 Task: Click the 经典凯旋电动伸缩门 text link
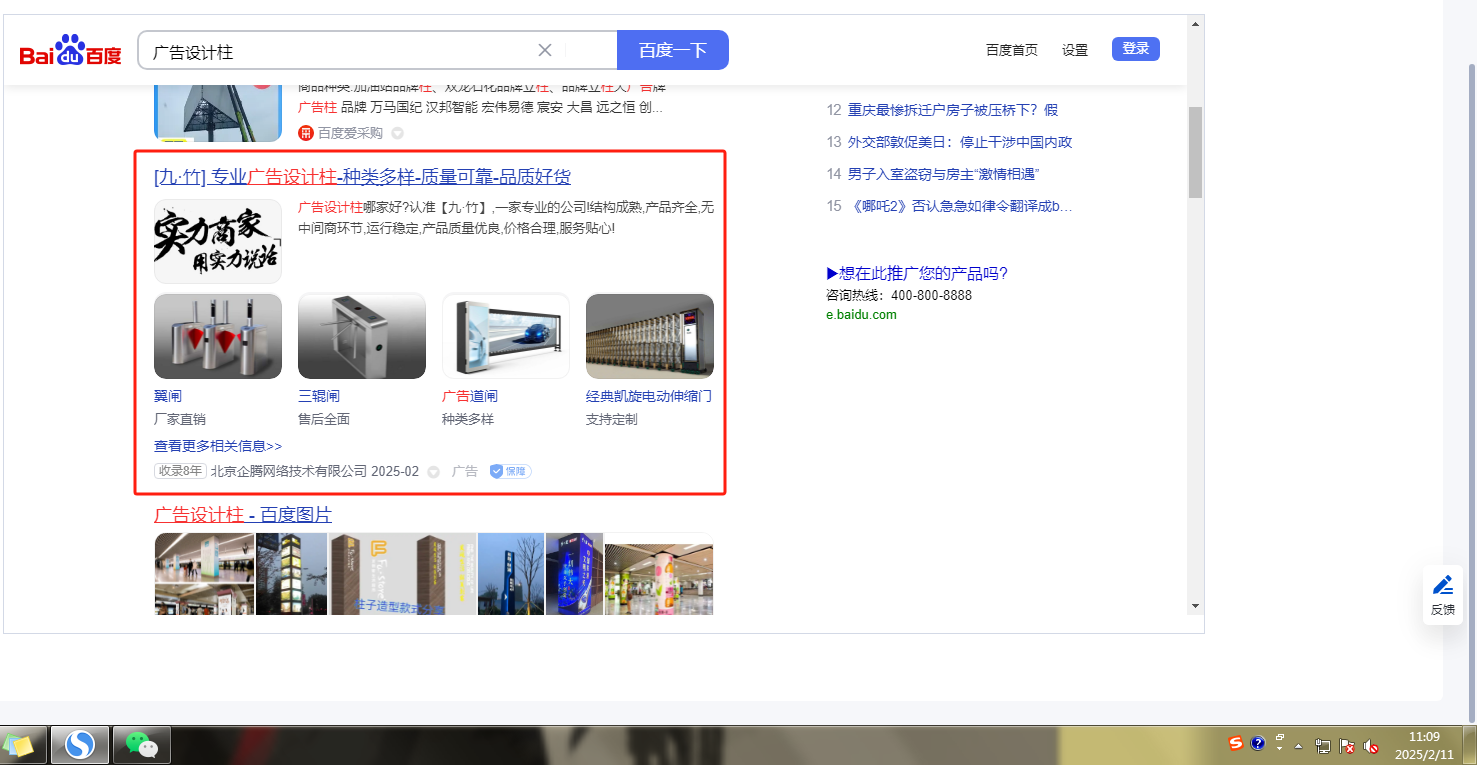click(649, 396)
